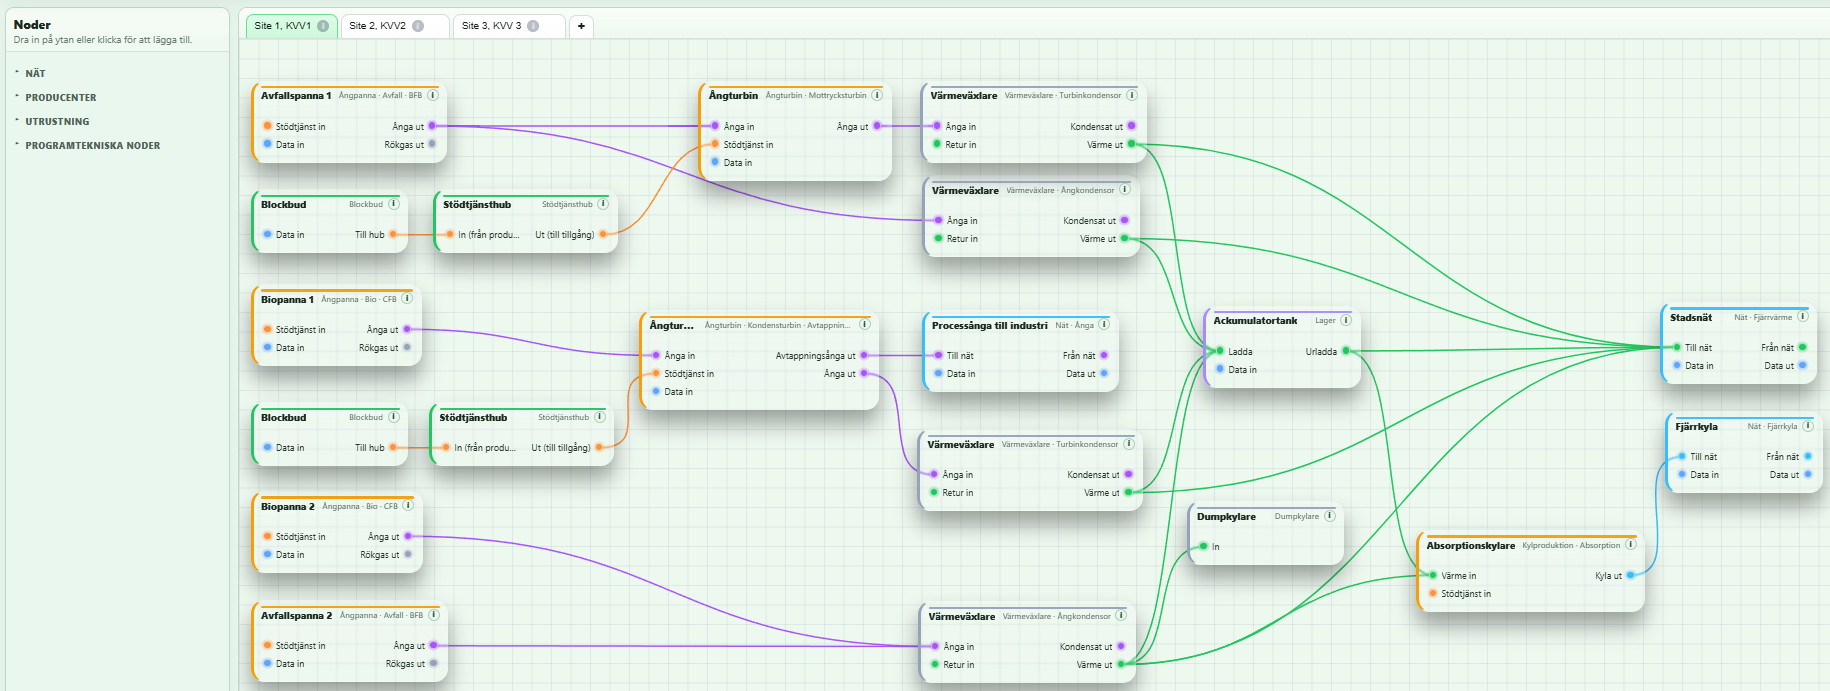Screen dimensions: 1830x691
Task: Click Kyla ut port on Absorptionskylare
Action: tap(1630, 575)
